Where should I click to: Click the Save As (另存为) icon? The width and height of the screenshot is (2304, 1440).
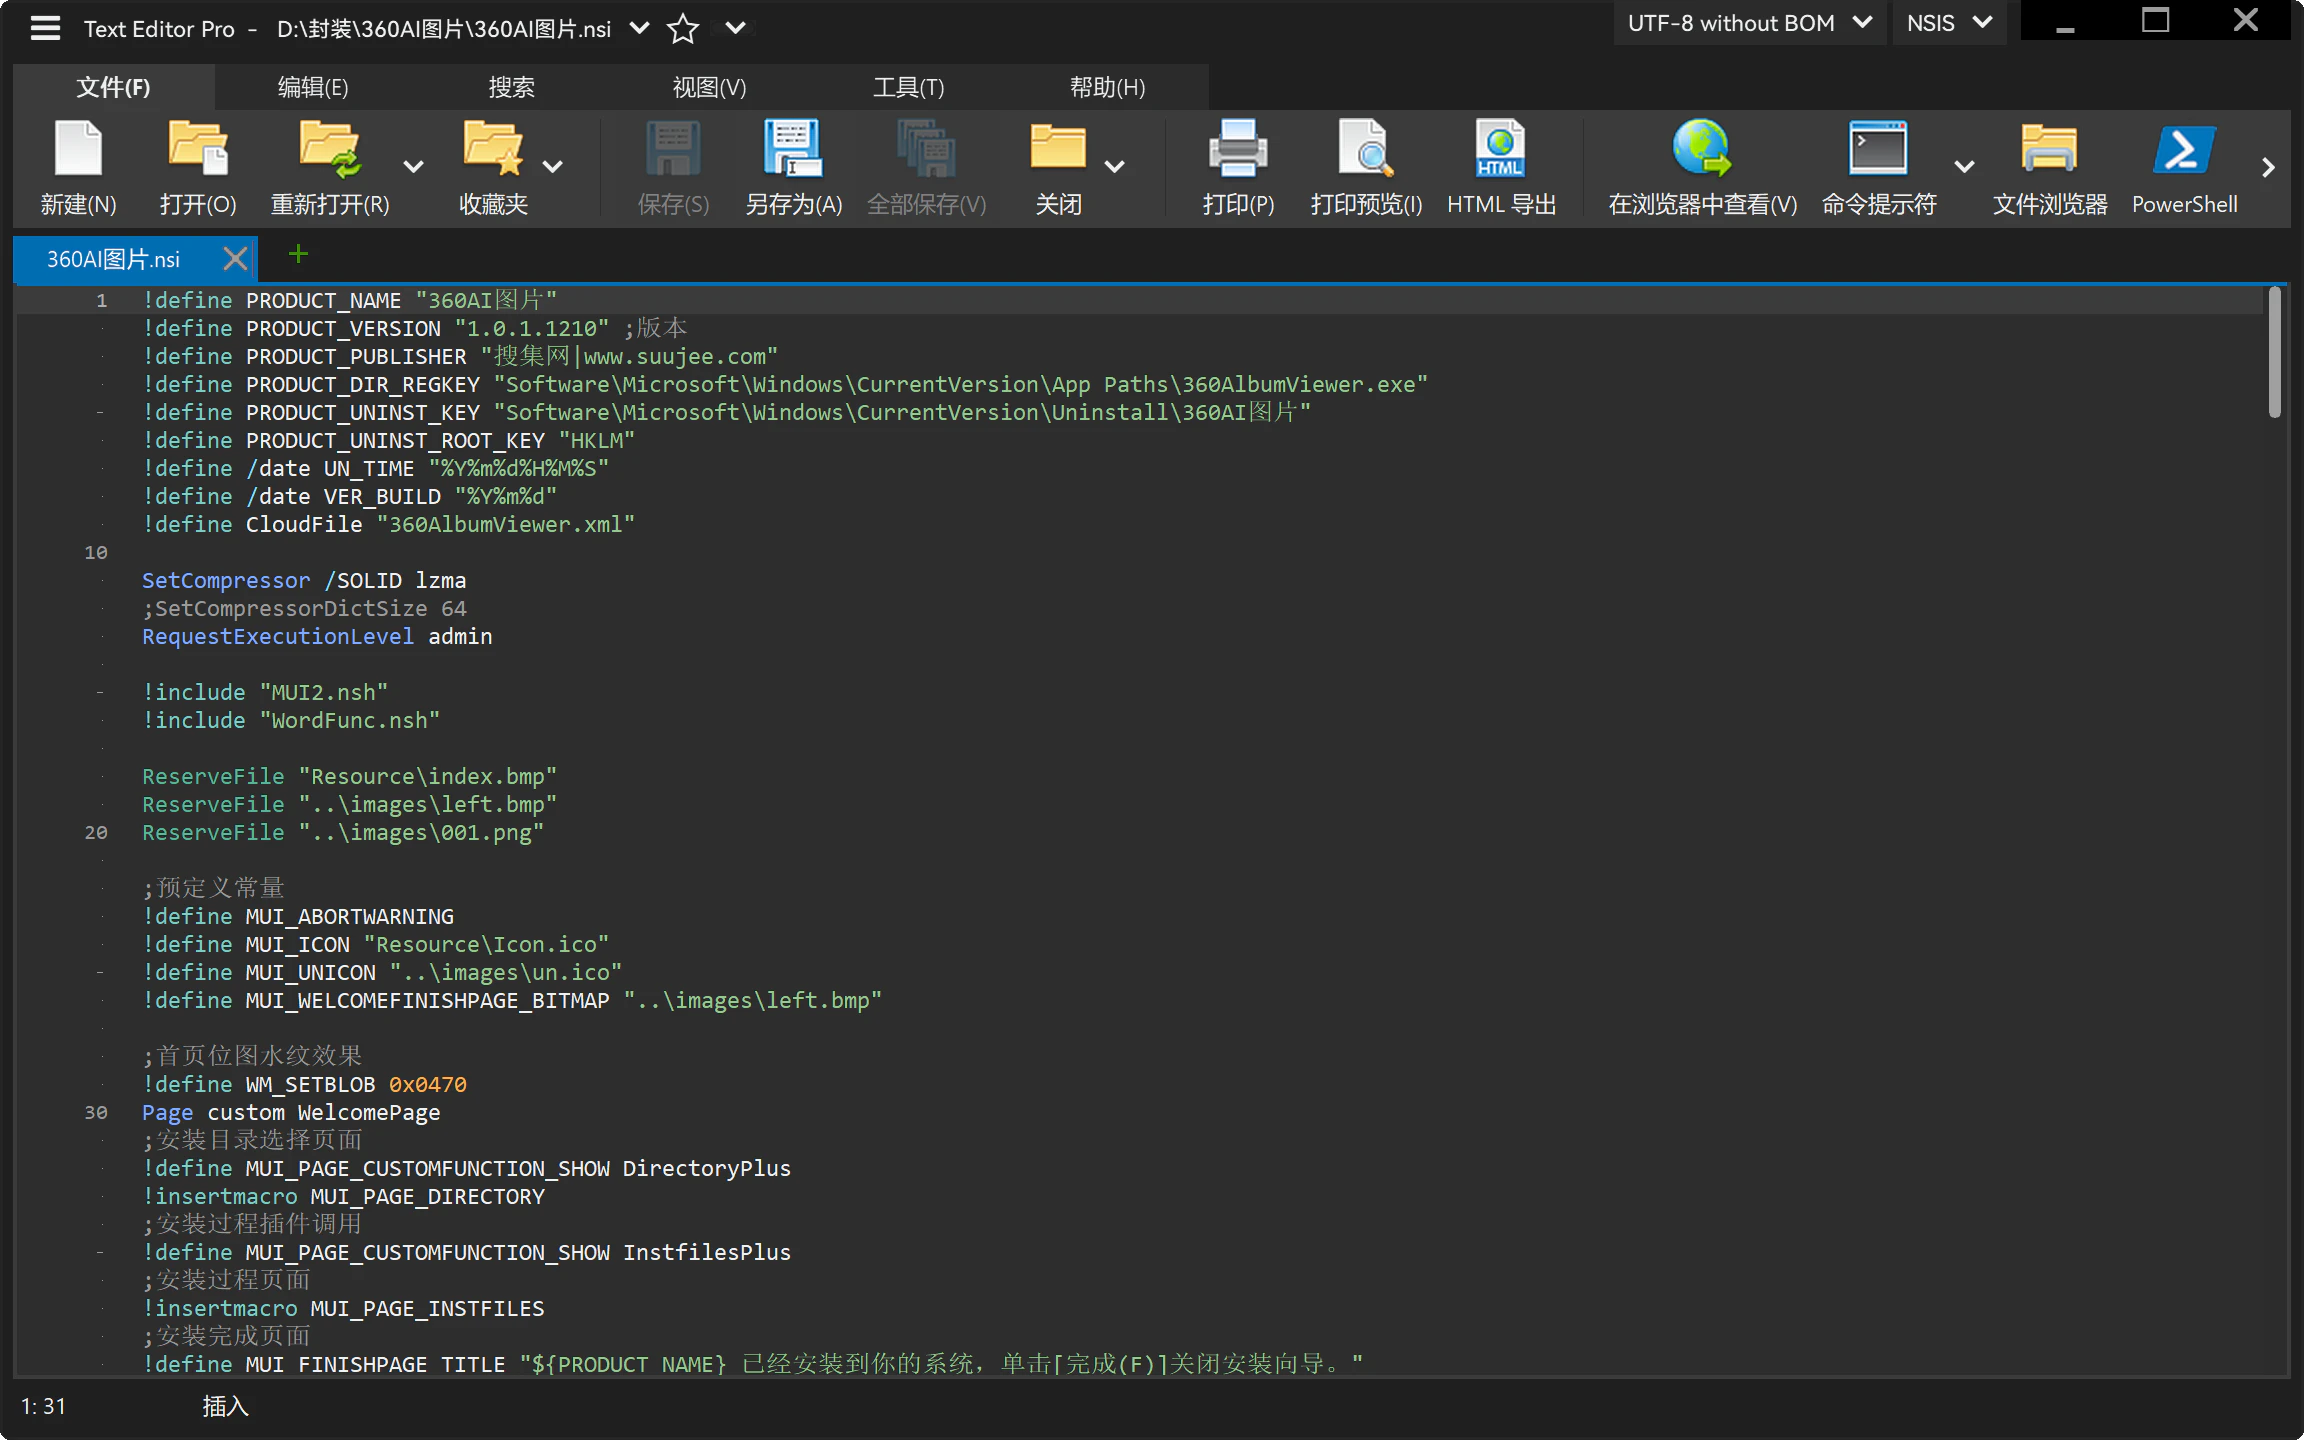click(x=793, y=150)
